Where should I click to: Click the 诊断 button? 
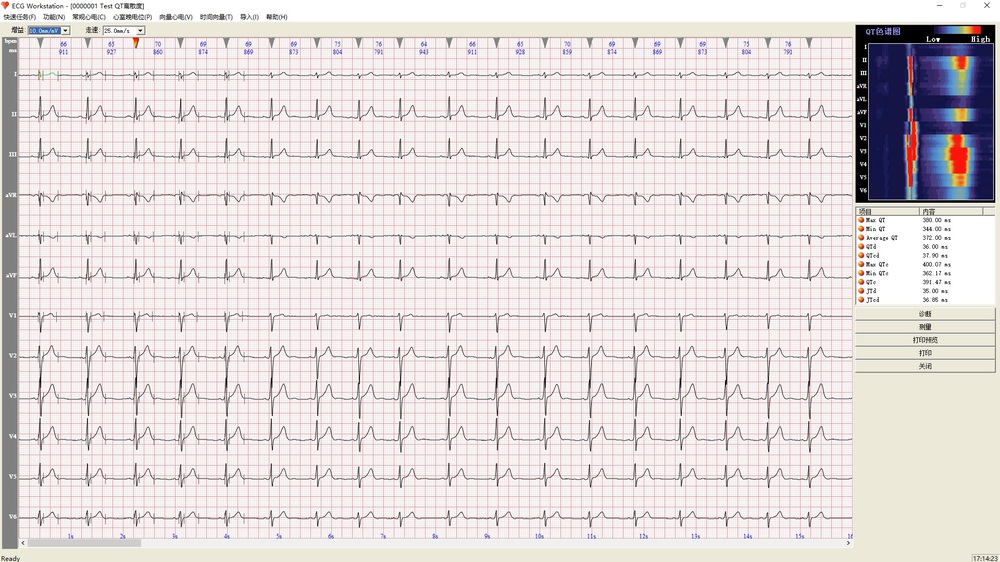point(925,314)
